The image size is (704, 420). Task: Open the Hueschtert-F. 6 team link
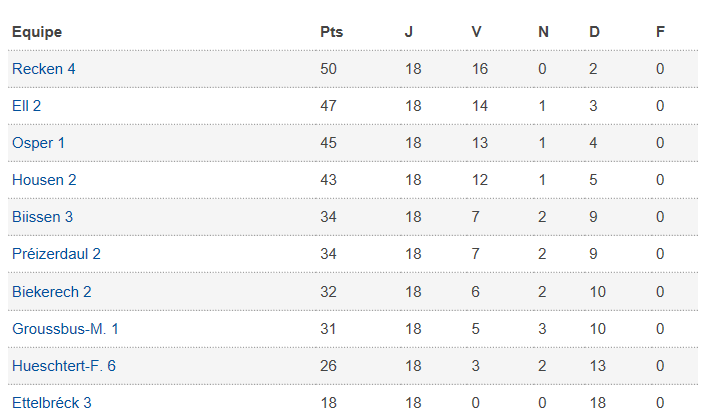pyautogui.click(x=64, y=366)
